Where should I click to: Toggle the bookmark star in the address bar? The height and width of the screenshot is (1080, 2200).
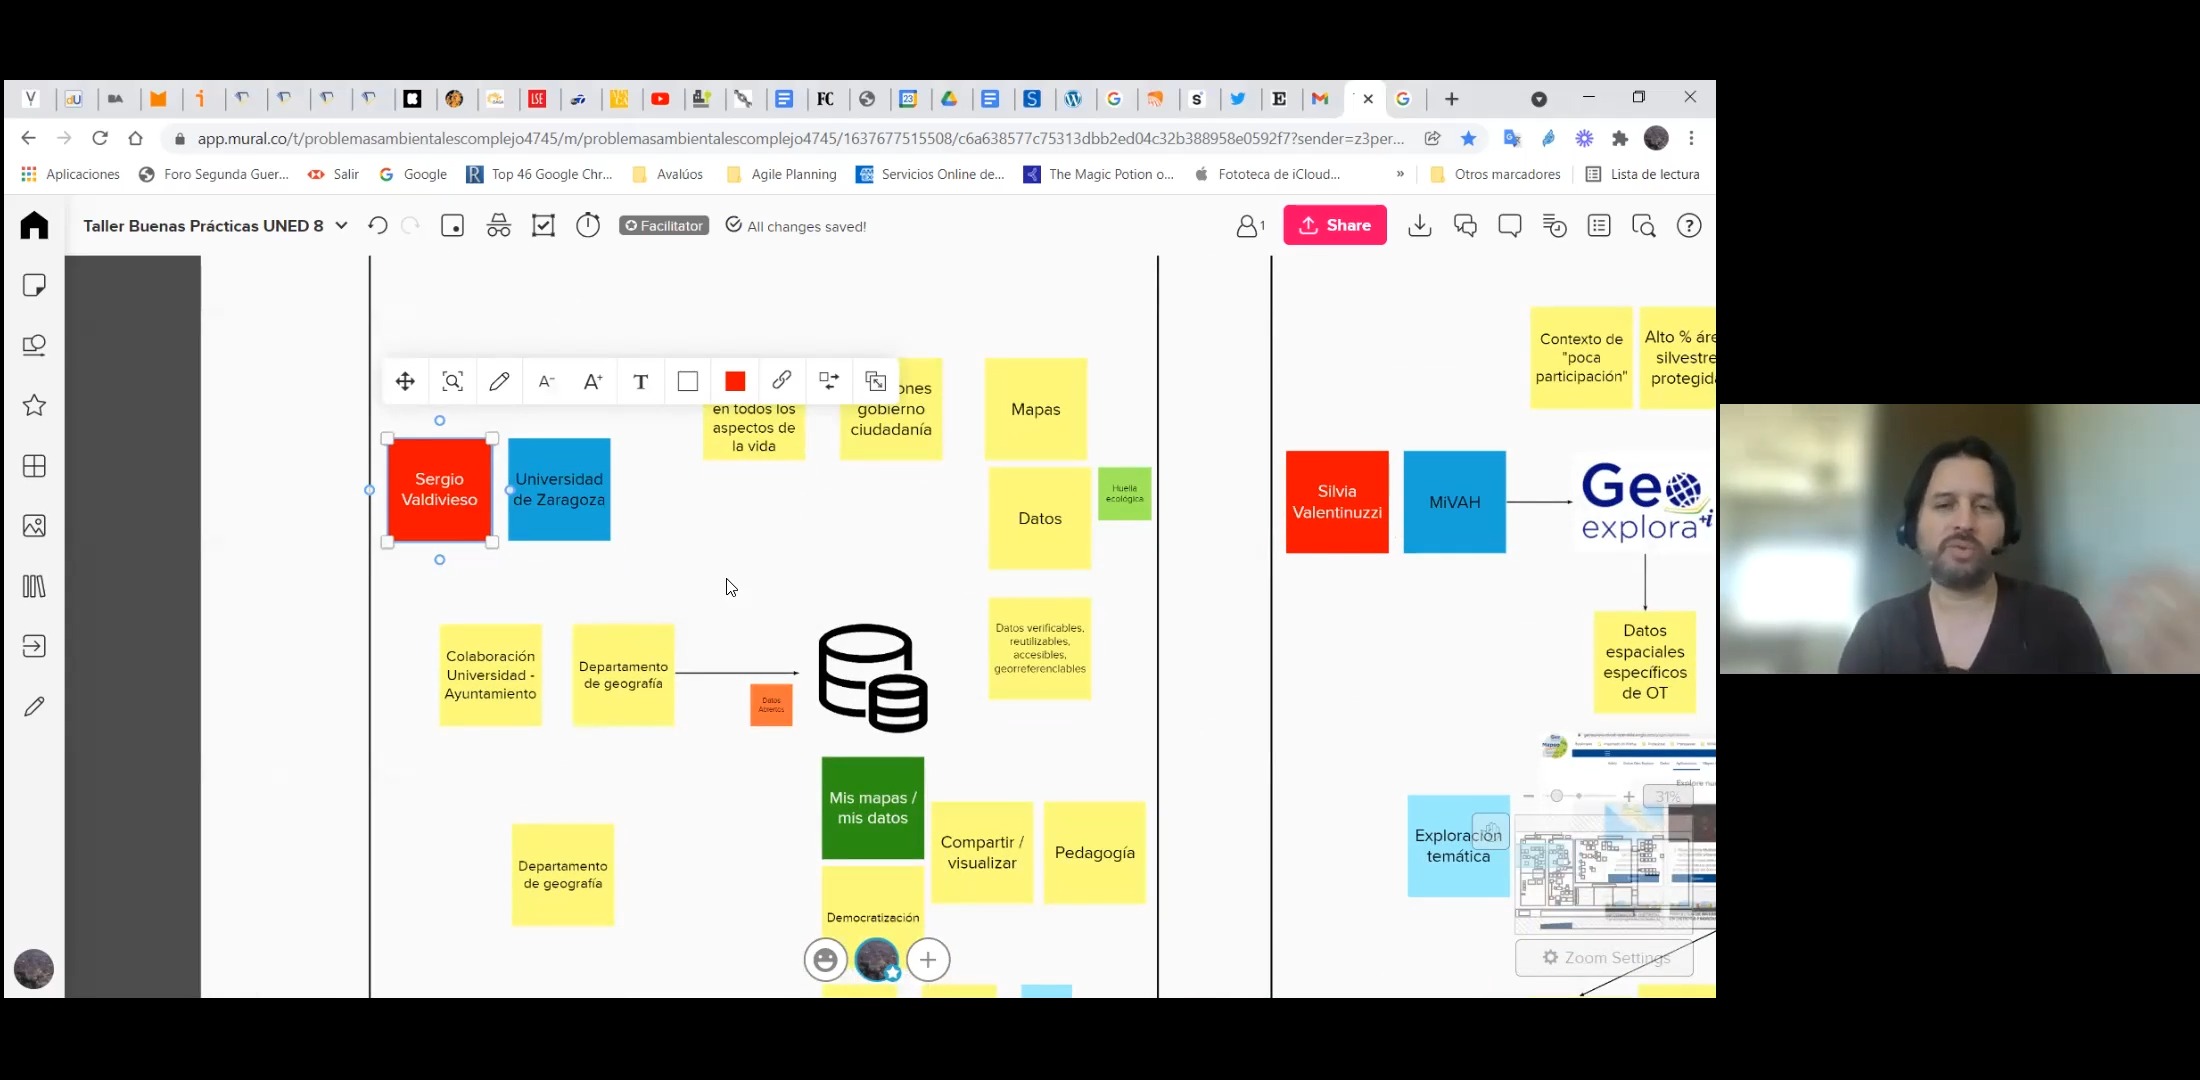1468,139
